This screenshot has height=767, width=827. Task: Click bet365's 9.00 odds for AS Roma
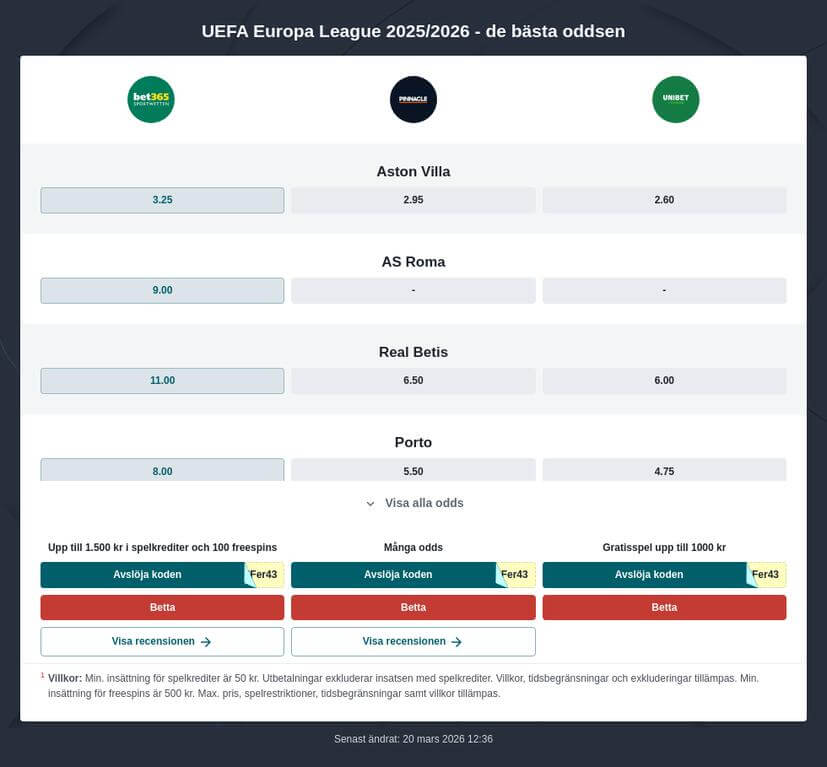[x=162, y=290]
